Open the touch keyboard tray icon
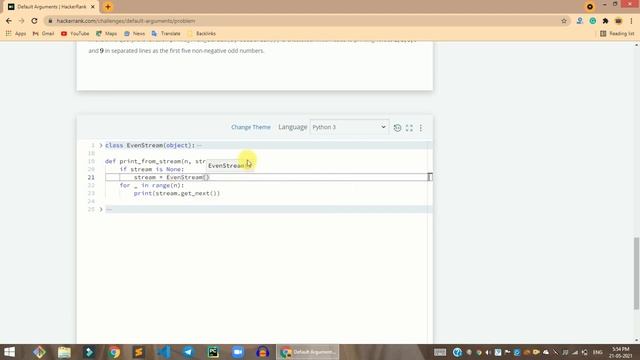The height and width of the screenshot is (360, 640). pos(440,352)
